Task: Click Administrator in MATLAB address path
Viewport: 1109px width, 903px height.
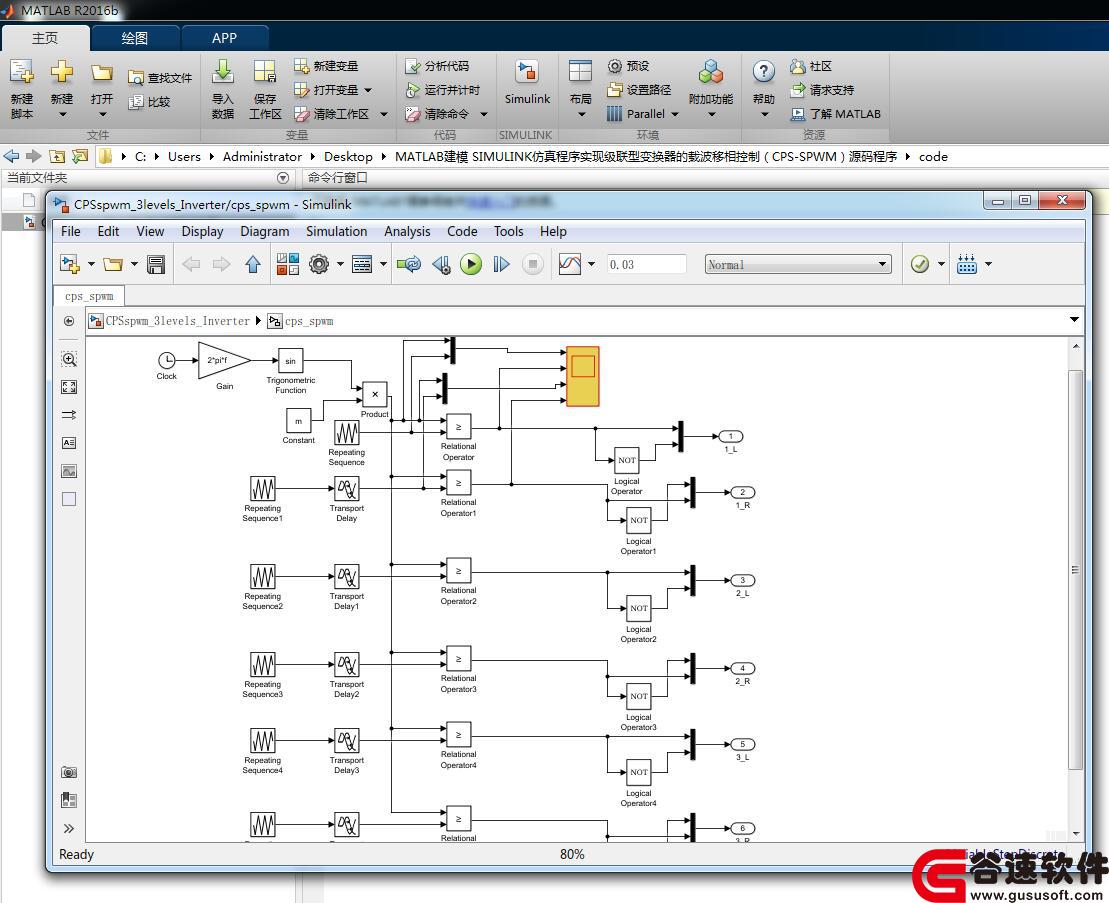Action: pos(262,157)
